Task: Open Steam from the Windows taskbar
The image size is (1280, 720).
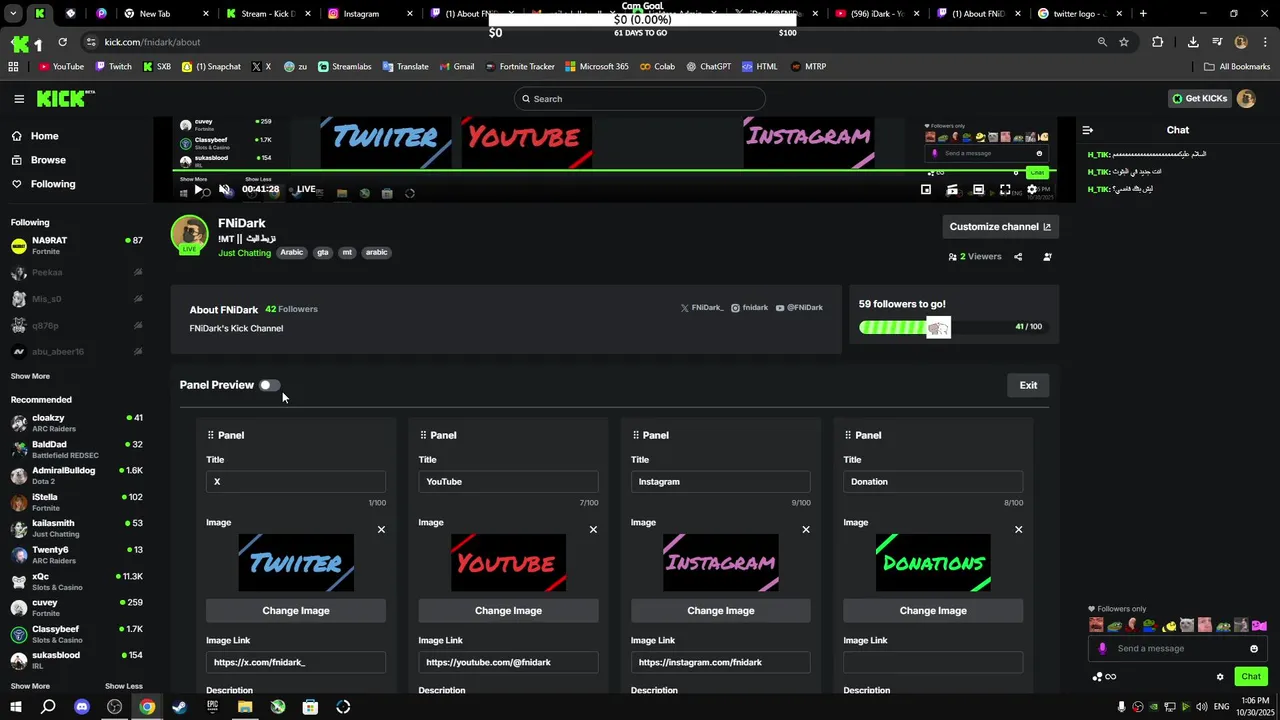Action: (x=180, y=707)
